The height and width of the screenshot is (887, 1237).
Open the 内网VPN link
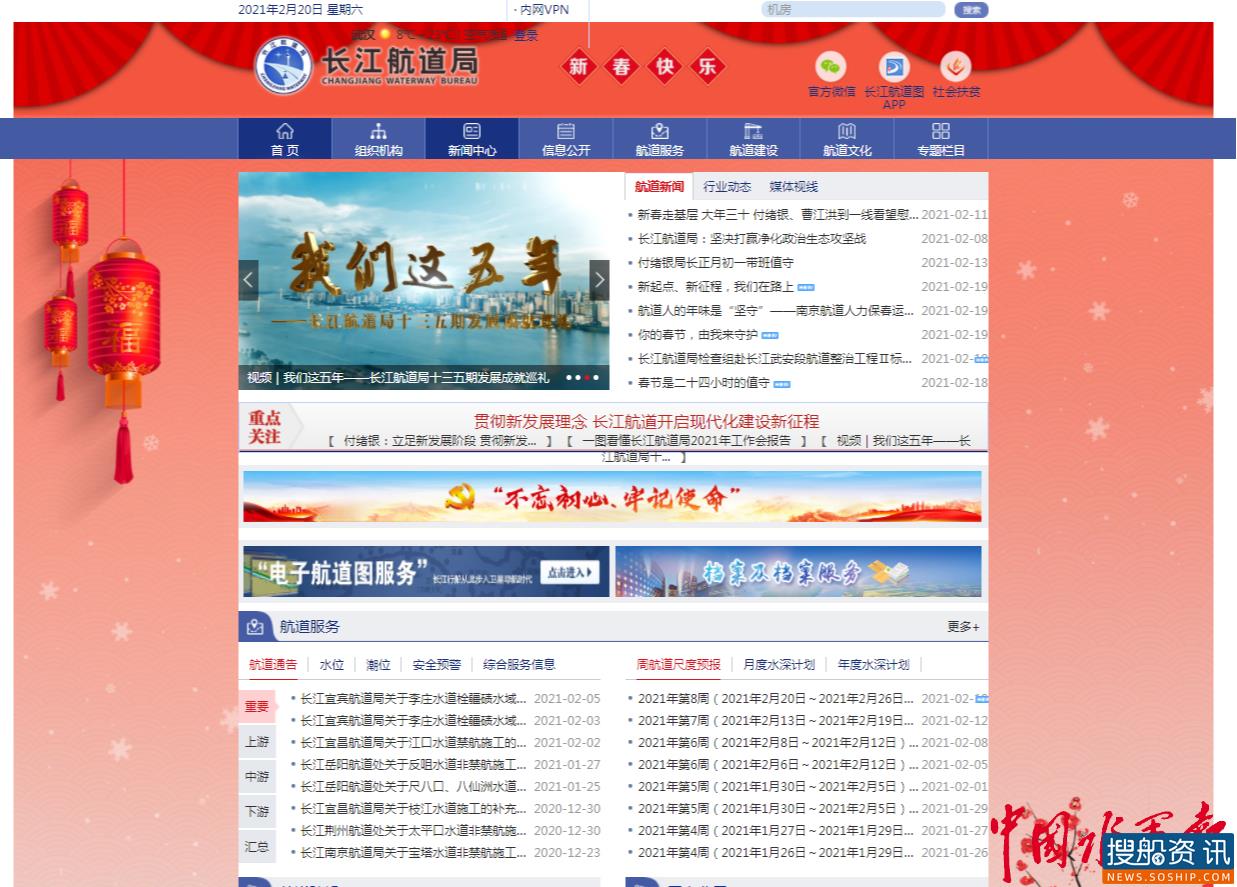point(545,9)
